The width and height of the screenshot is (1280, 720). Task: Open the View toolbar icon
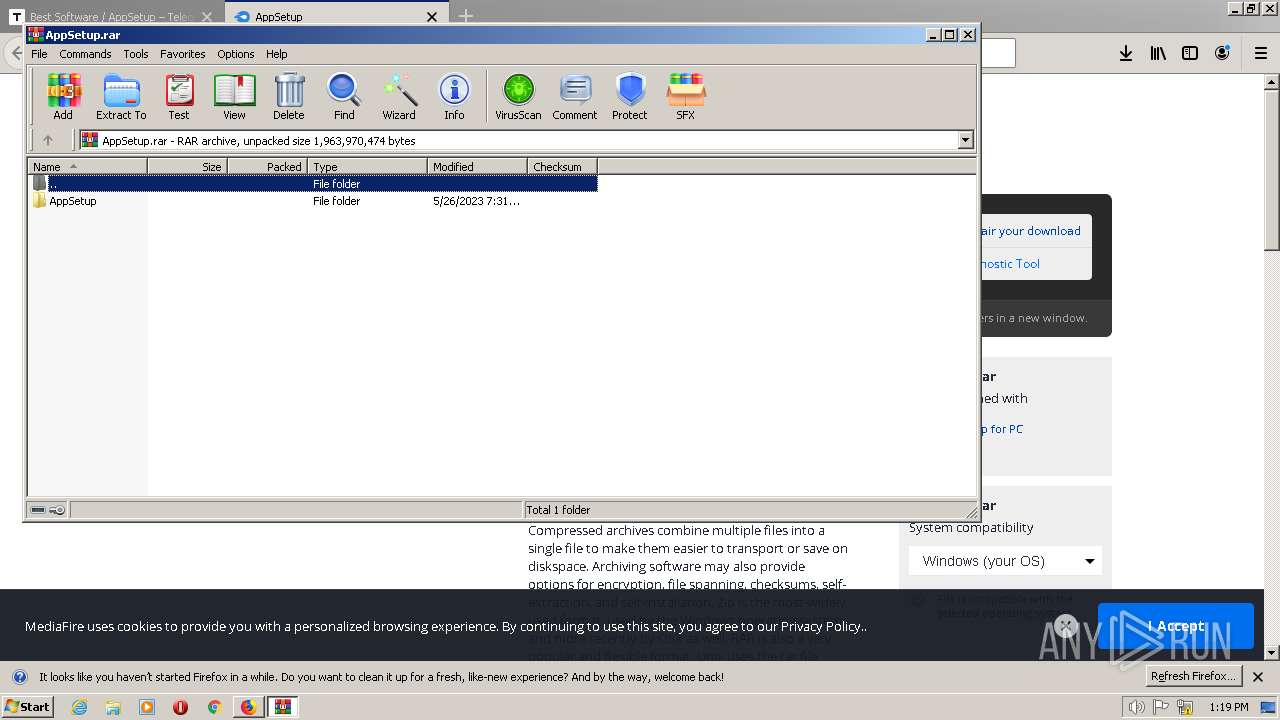point(234,97)
